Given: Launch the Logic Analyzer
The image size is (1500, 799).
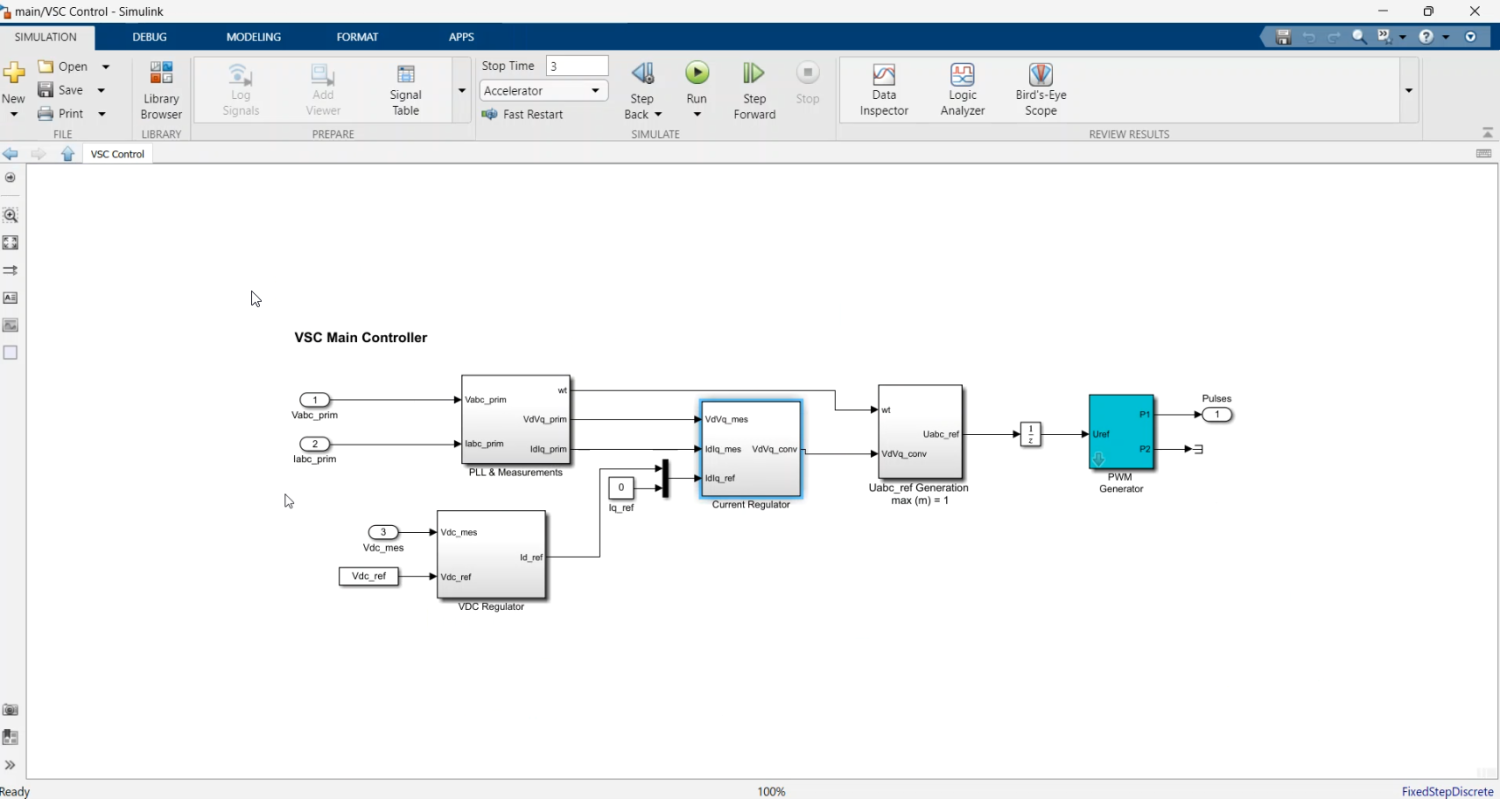Looking at the screenshot, I should click(962, 90).
